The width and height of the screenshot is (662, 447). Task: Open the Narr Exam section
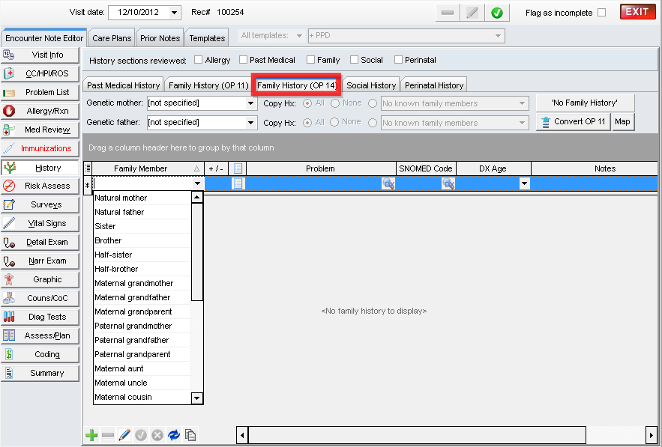(x=40, y=261)
